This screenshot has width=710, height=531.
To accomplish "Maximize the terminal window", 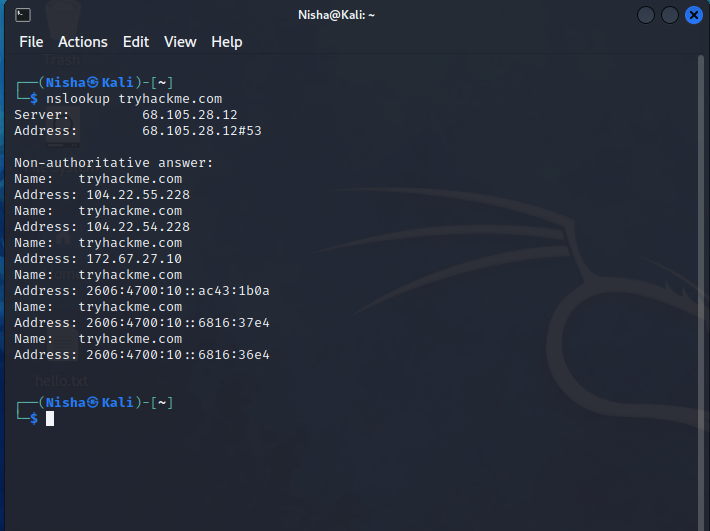I will pos(669,15).
